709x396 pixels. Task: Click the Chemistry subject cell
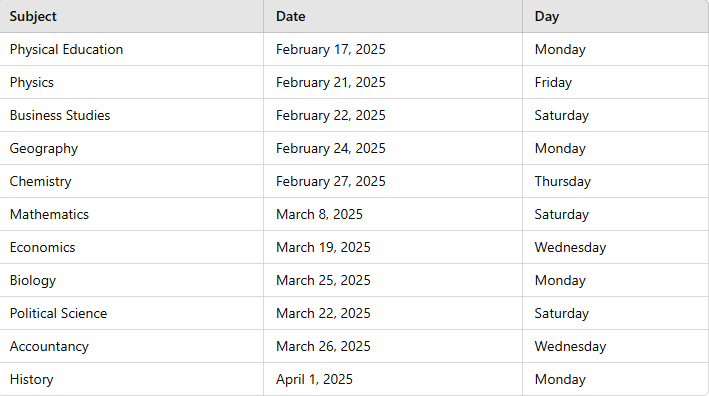click(x=132, y=181)
